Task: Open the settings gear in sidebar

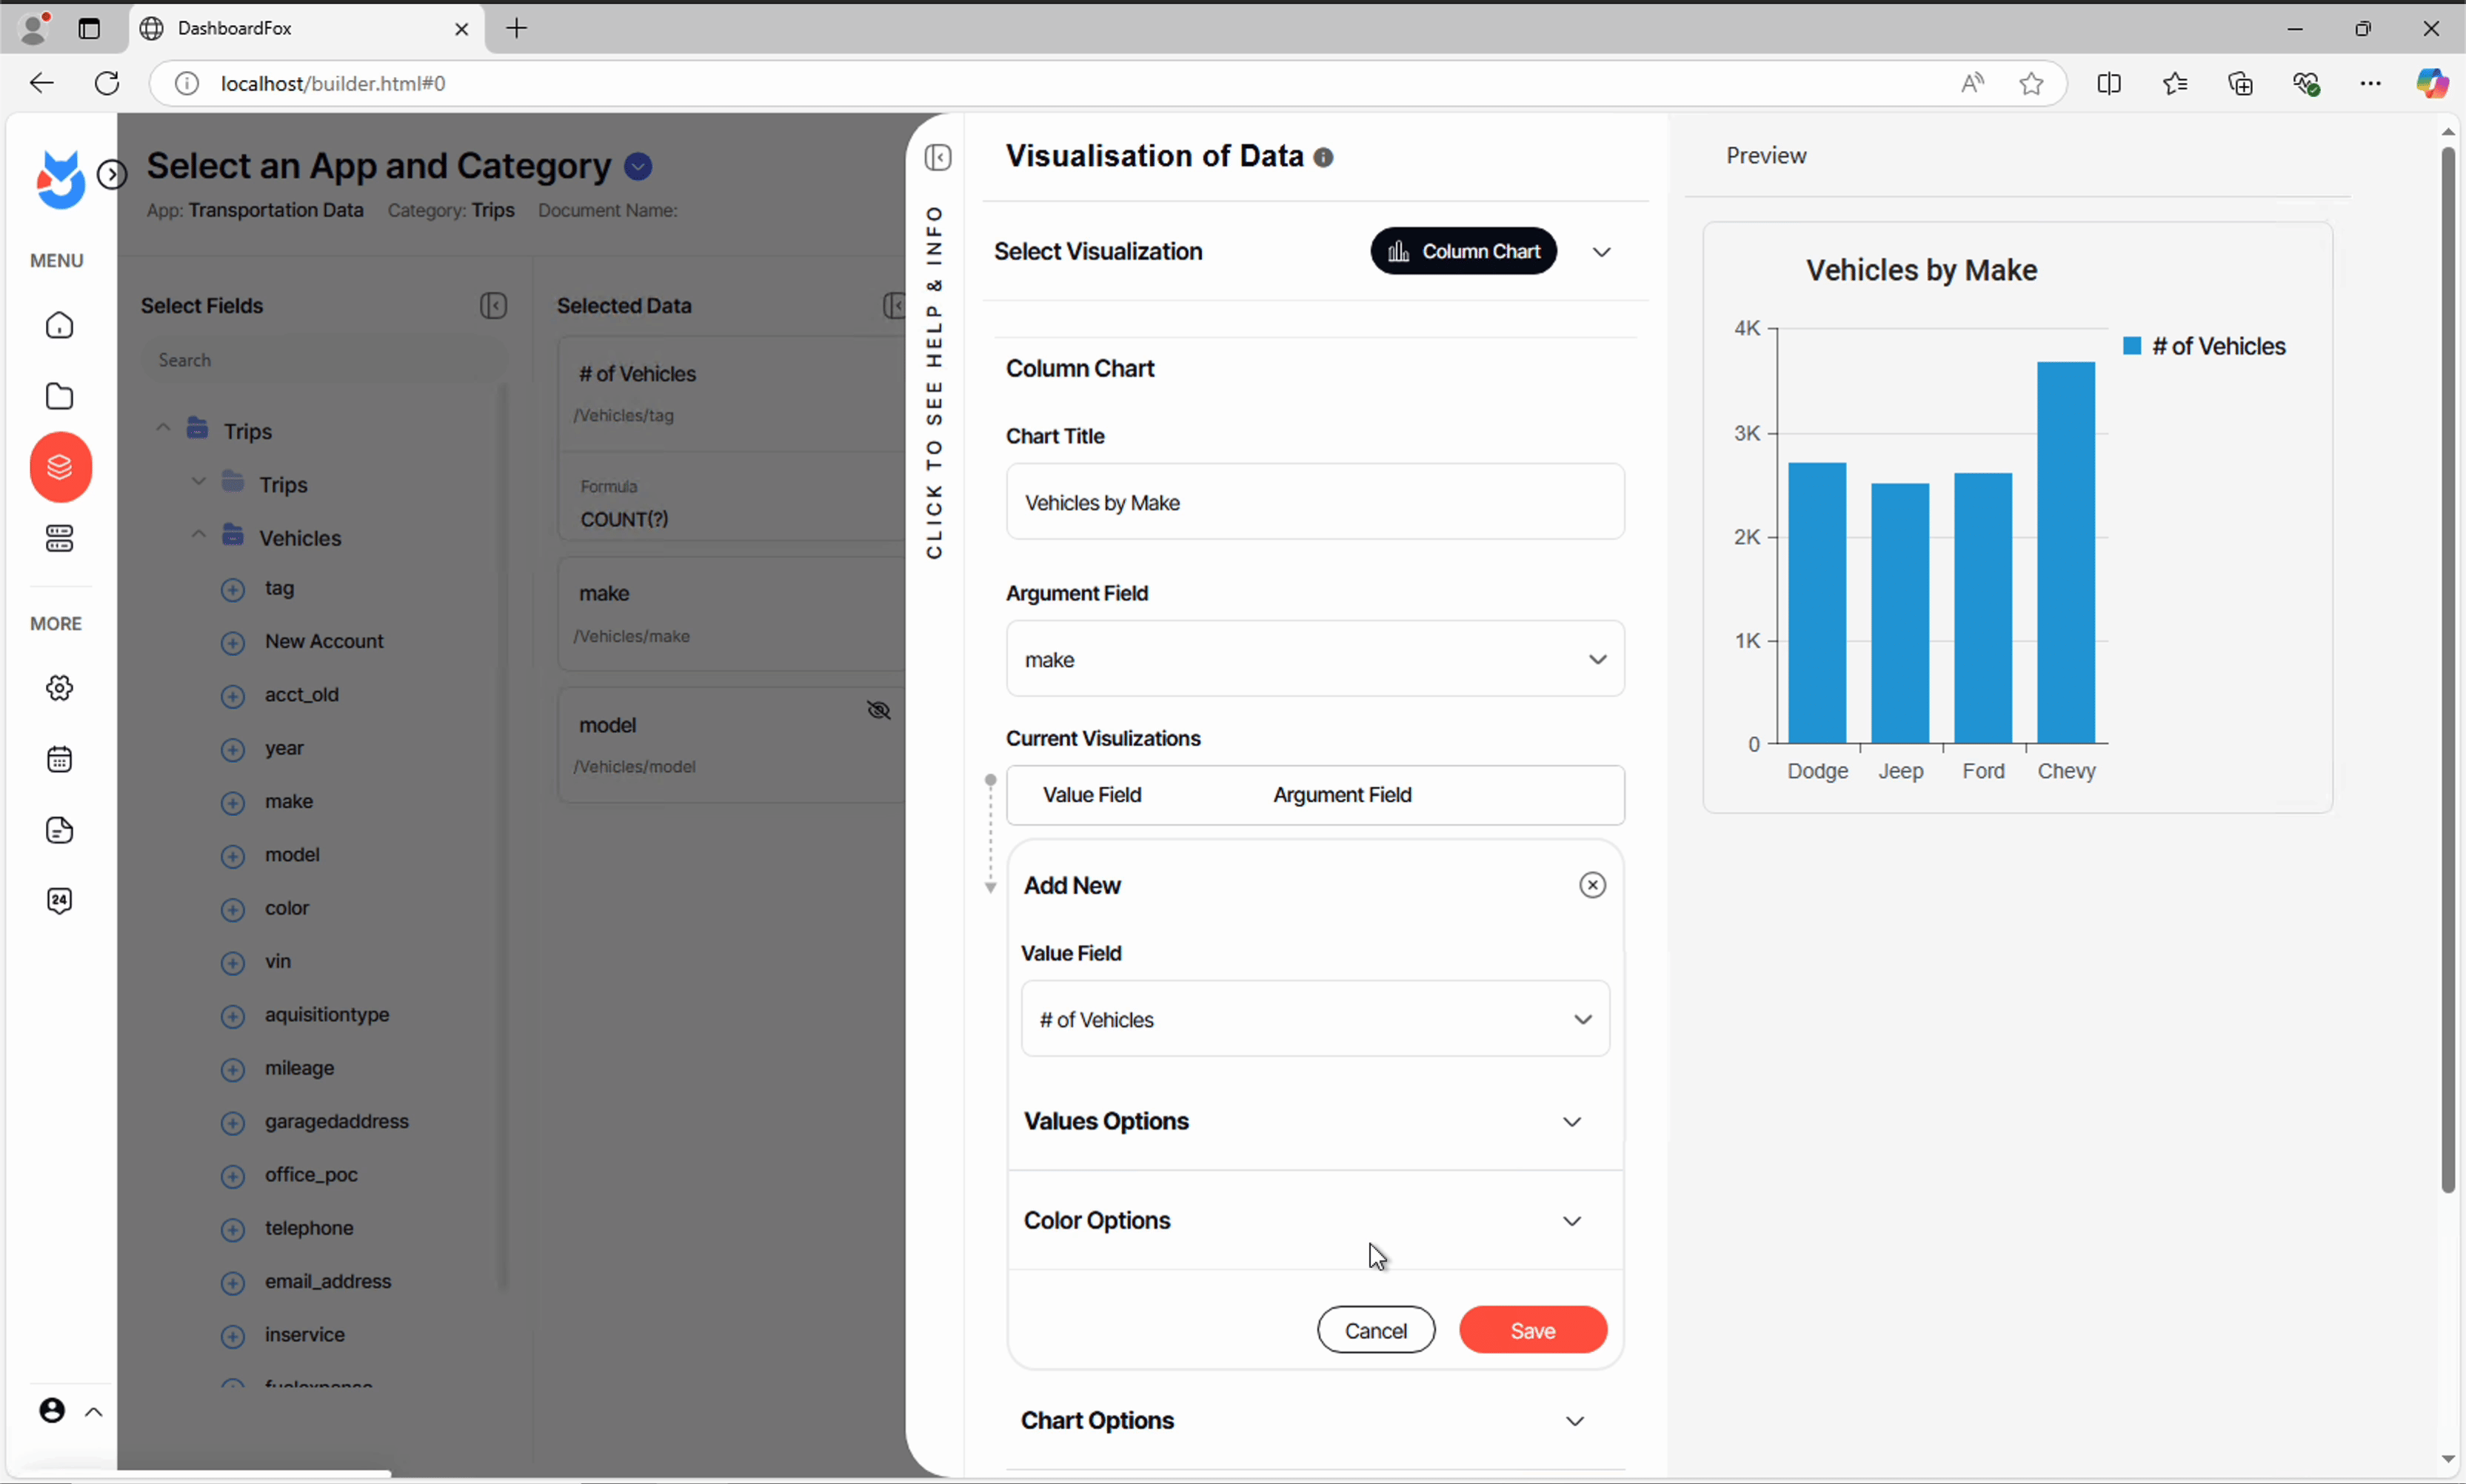Action: [60, 688]
